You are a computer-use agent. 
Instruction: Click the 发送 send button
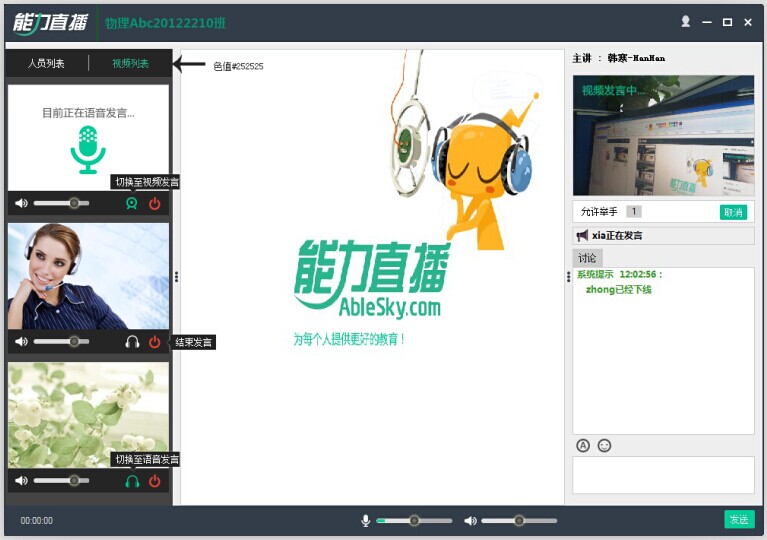(739, 519)
